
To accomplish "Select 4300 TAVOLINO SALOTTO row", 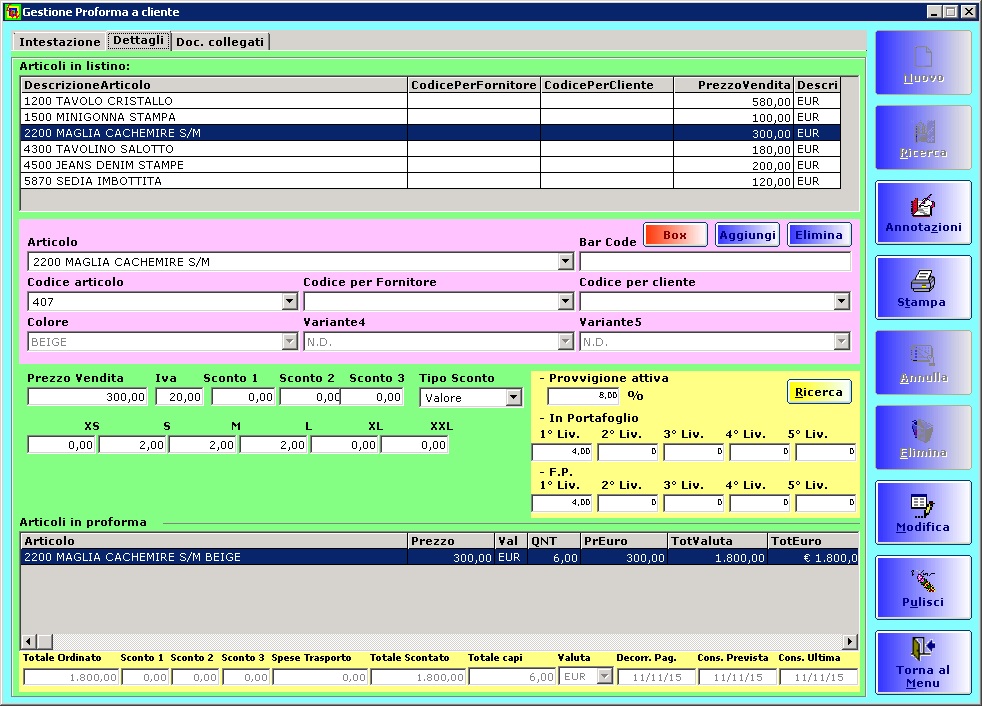I will [430, 149].
